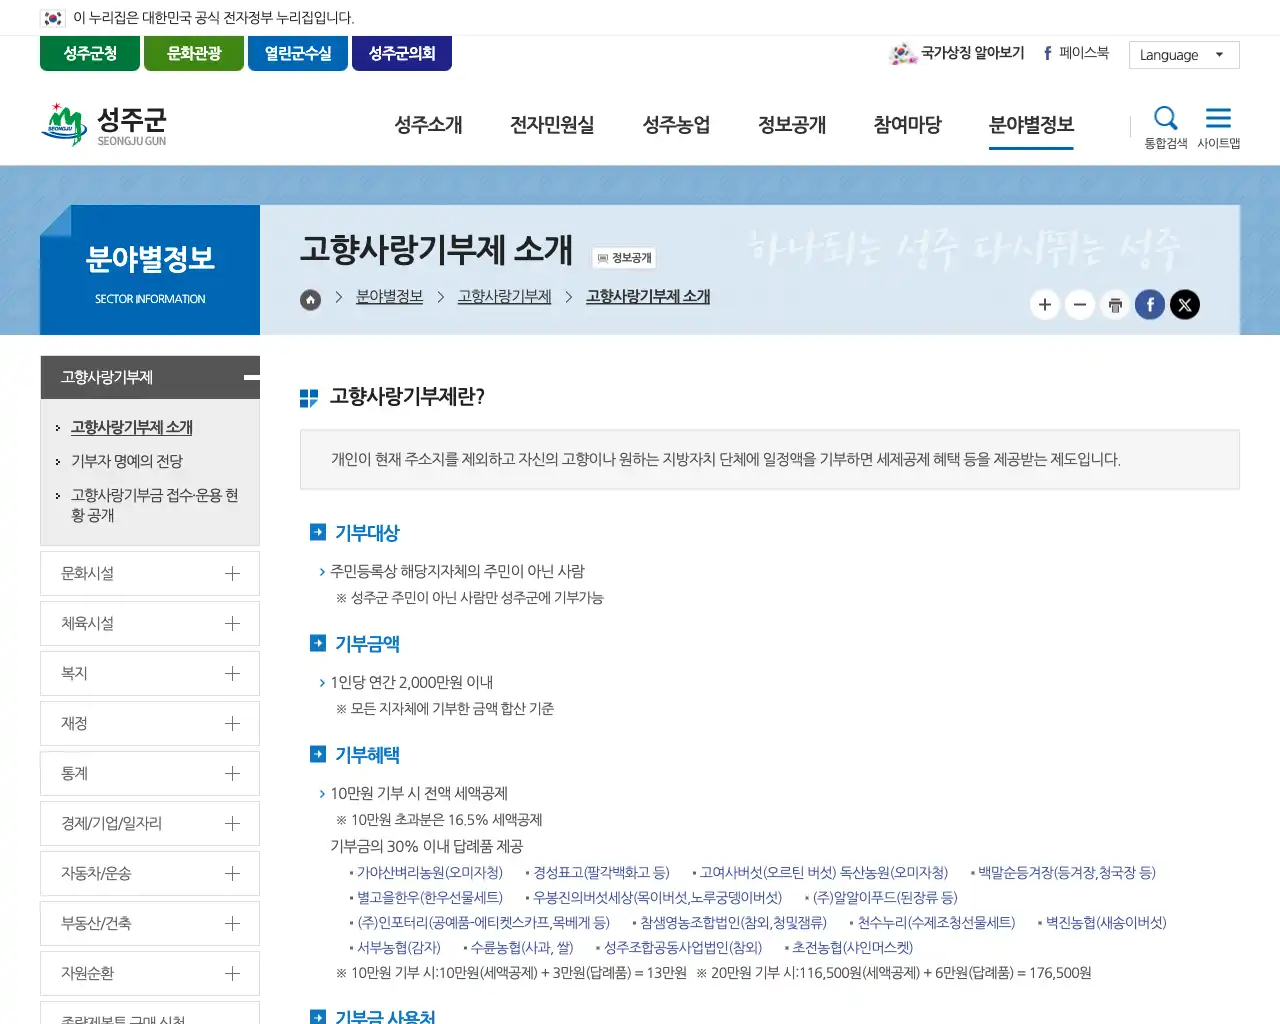Open the 벽진농협(새송이버섯) gift link

(1106, 923)
